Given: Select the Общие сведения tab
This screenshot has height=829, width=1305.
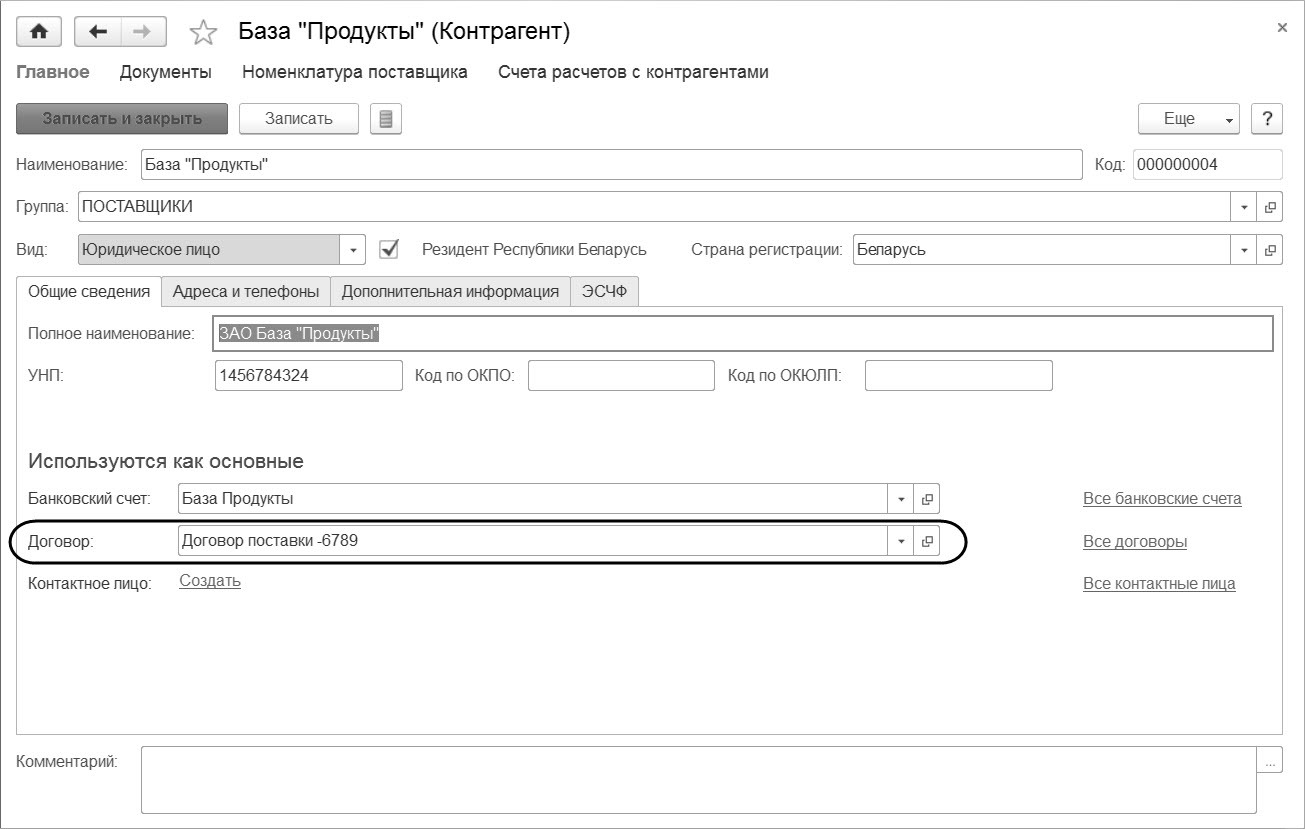Looking at the screenshot, I should click(89, 291).
